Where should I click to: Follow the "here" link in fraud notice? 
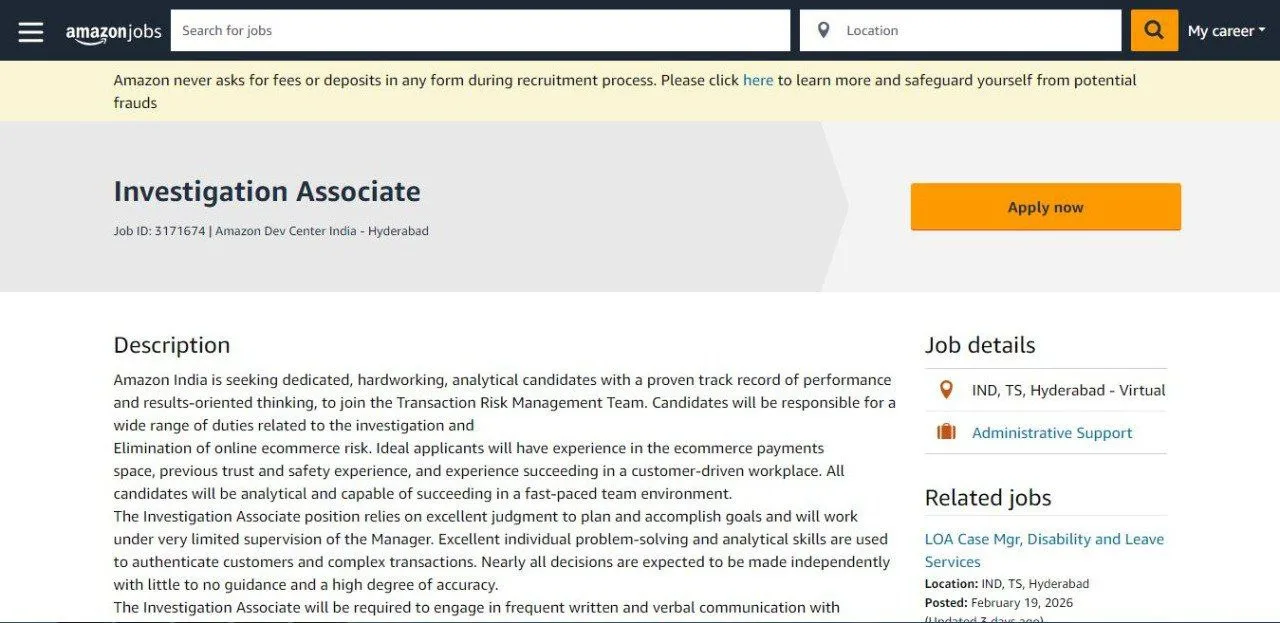(x=758, y=80)
